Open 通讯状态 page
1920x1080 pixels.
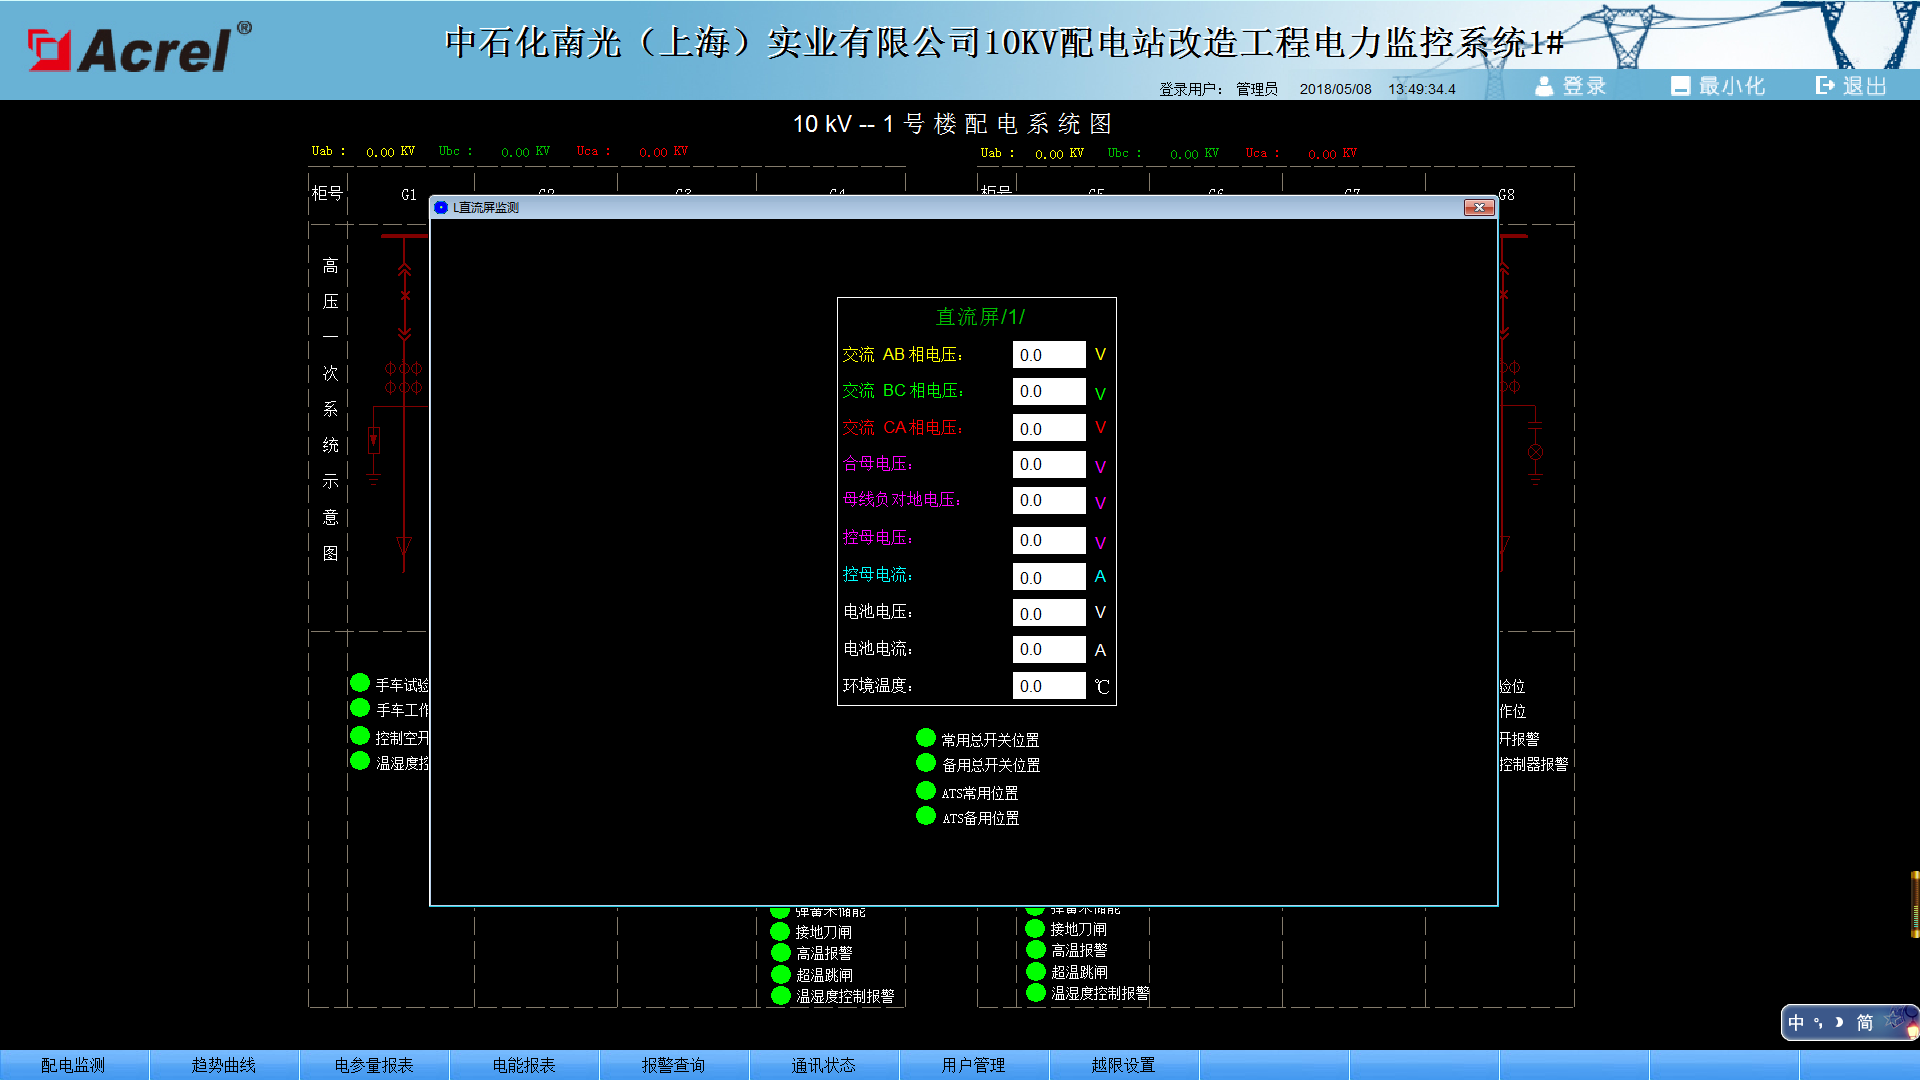tap(824, 1065)
